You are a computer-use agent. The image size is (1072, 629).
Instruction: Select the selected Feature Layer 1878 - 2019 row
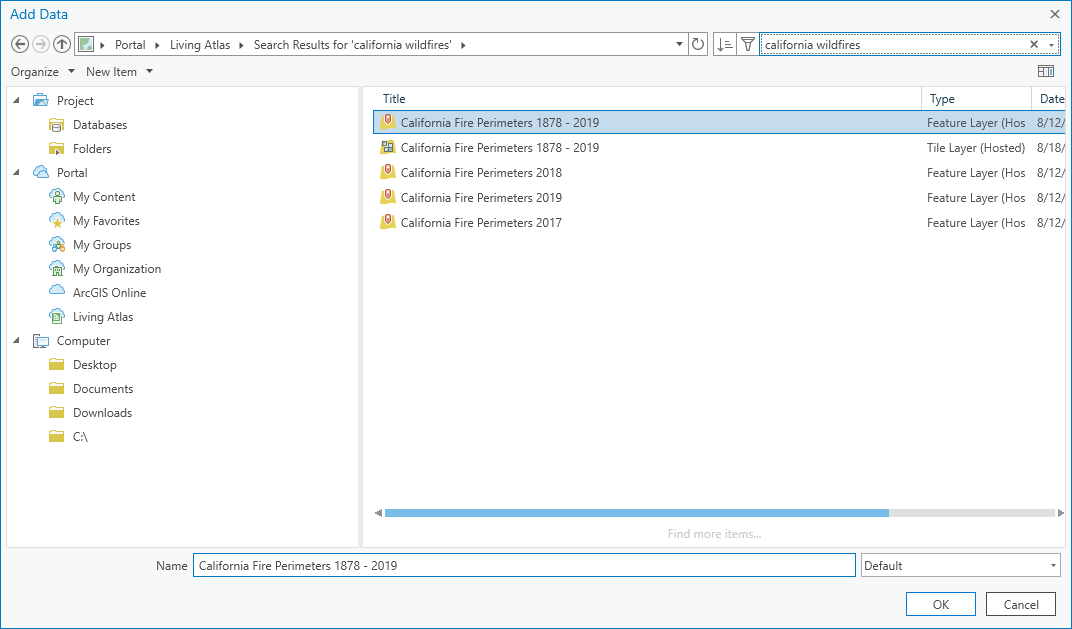pyautogui.click(x=719, y=122)
